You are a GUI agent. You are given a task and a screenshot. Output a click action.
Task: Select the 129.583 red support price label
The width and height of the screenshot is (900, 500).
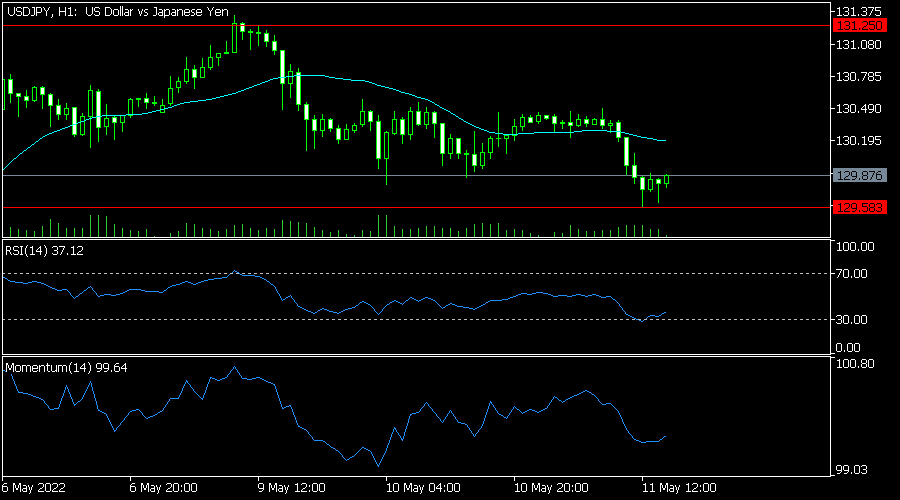859,207
